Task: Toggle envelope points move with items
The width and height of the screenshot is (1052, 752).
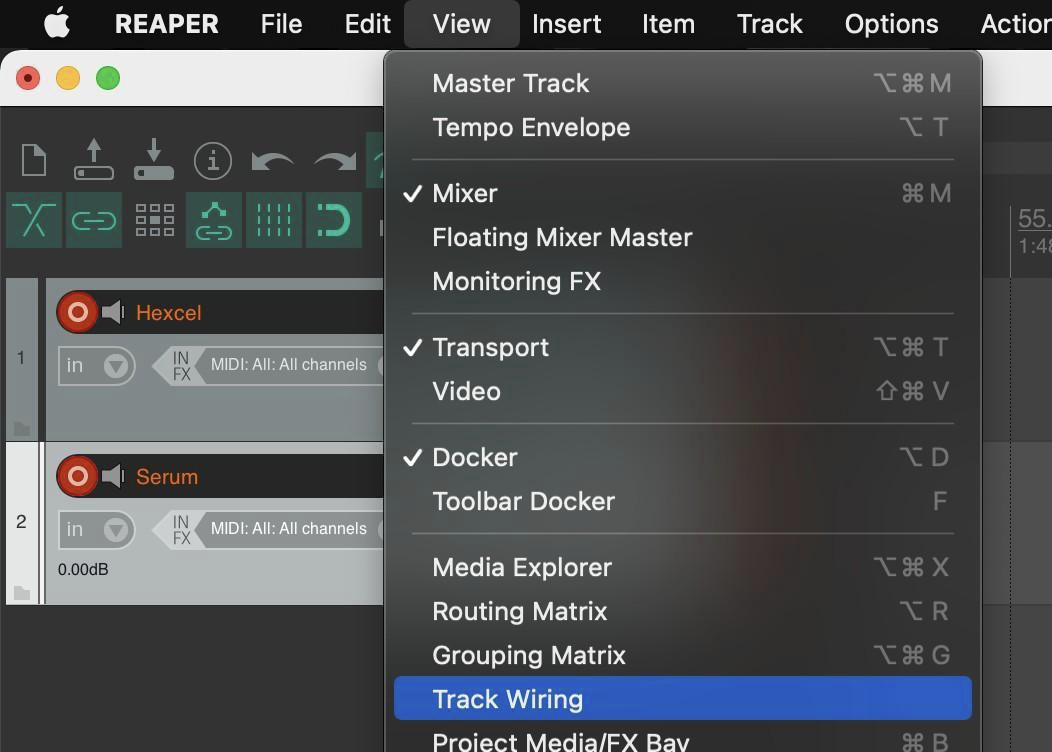Action: pos(214,220)
